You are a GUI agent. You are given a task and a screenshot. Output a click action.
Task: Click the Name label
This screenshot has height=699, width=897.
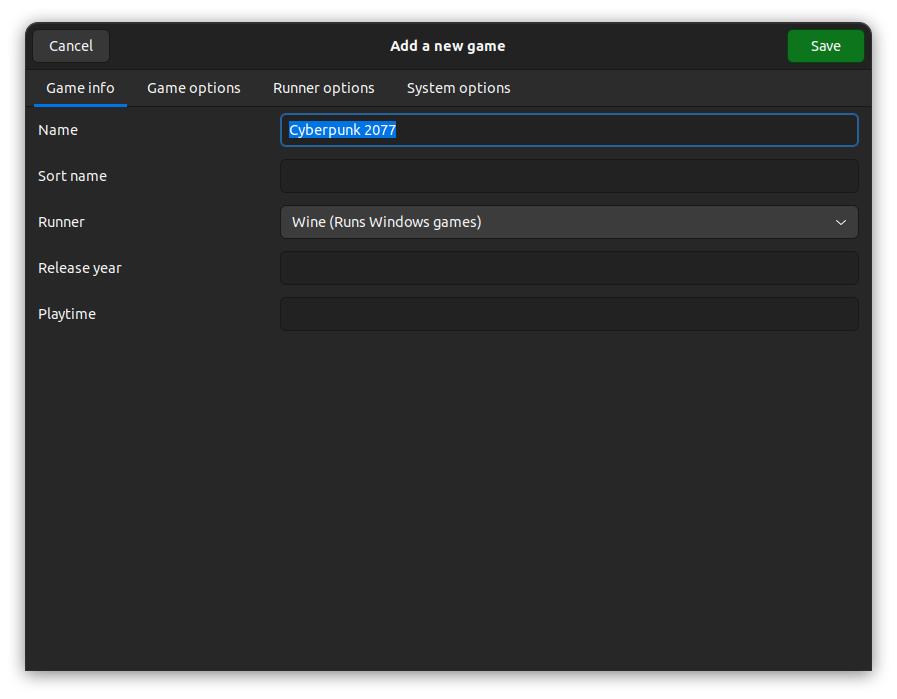point(58,130)
